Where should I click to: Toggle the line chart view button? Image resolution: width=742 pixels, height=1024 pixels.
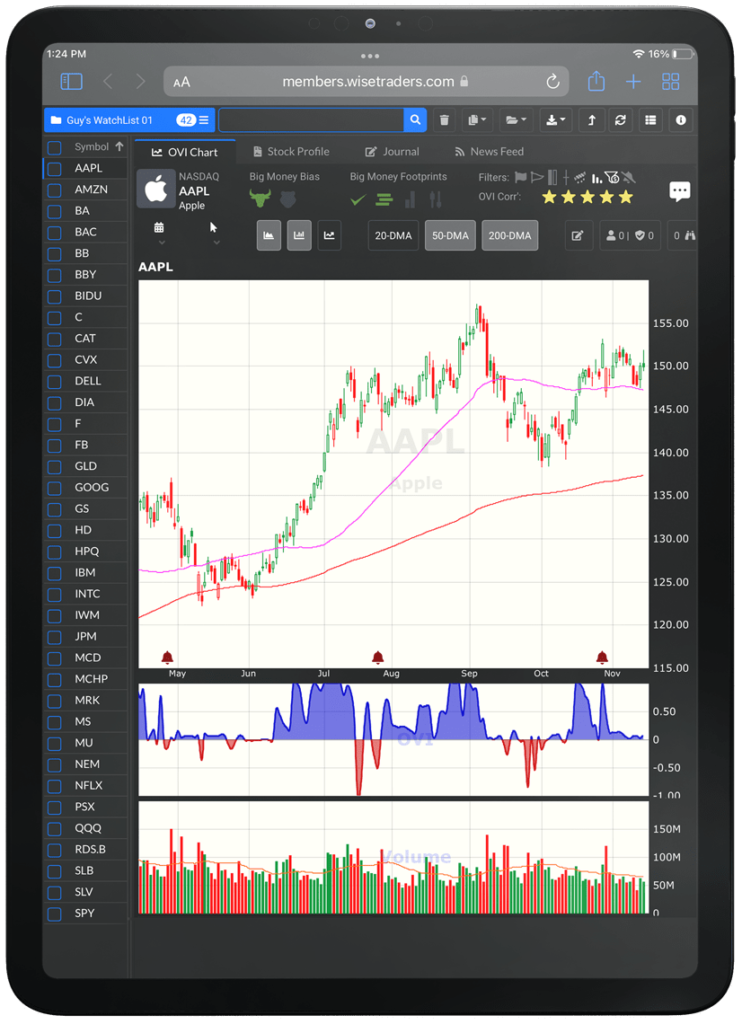pos(329,236)
